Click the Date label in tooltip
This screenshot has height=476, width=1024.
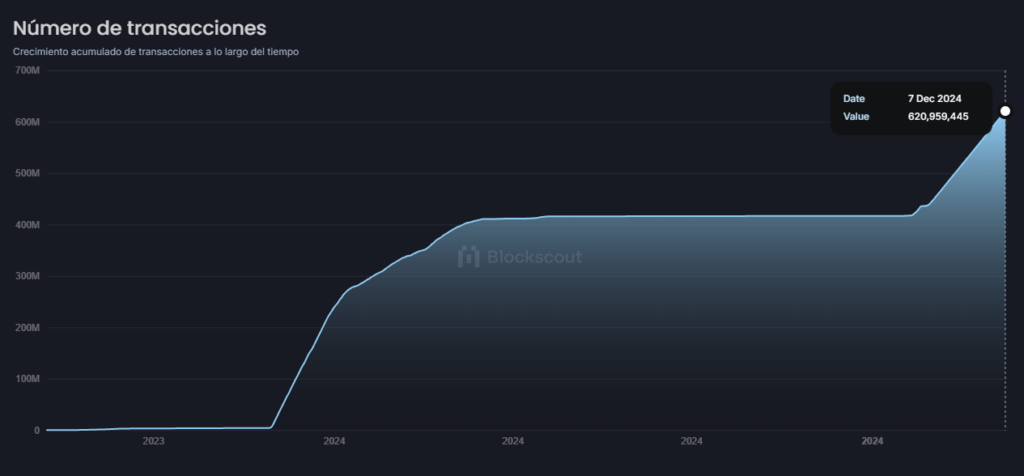pyautogui.click(x=854, y=99)
